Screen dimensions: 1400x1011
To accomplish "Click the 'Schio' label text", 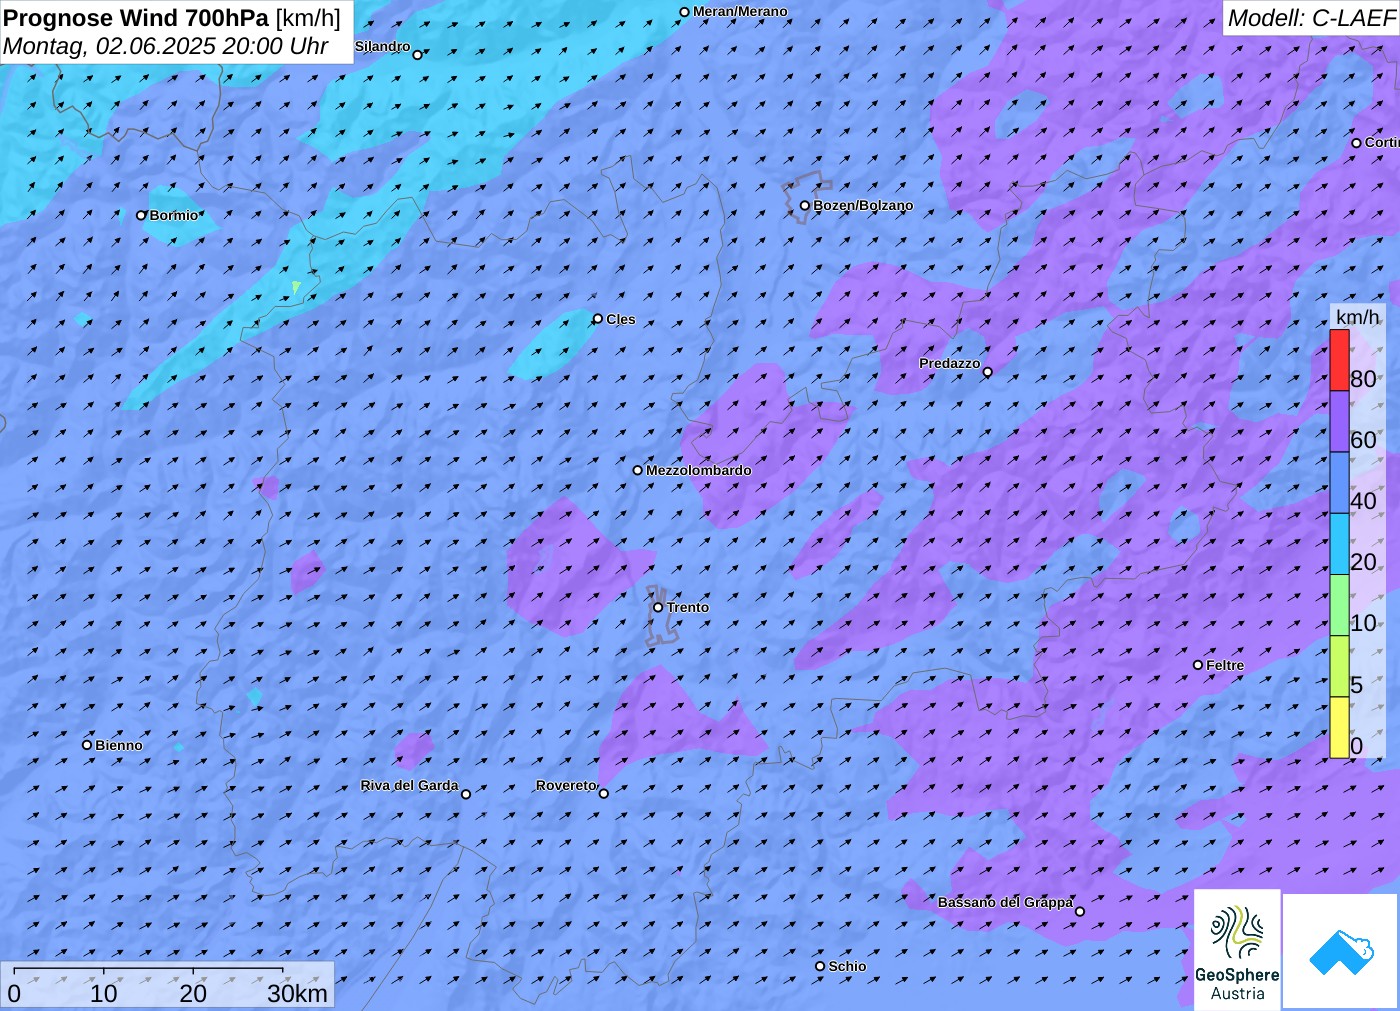I will (x=847, y=966).
